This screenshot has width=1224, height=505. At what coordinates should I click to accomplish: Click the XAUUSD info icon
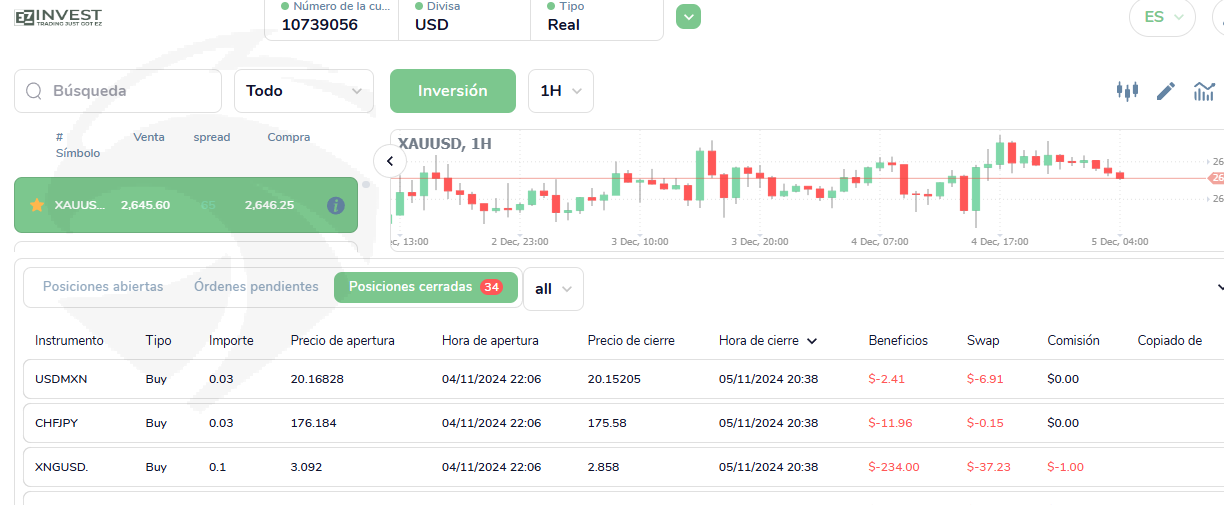(336, 205)
